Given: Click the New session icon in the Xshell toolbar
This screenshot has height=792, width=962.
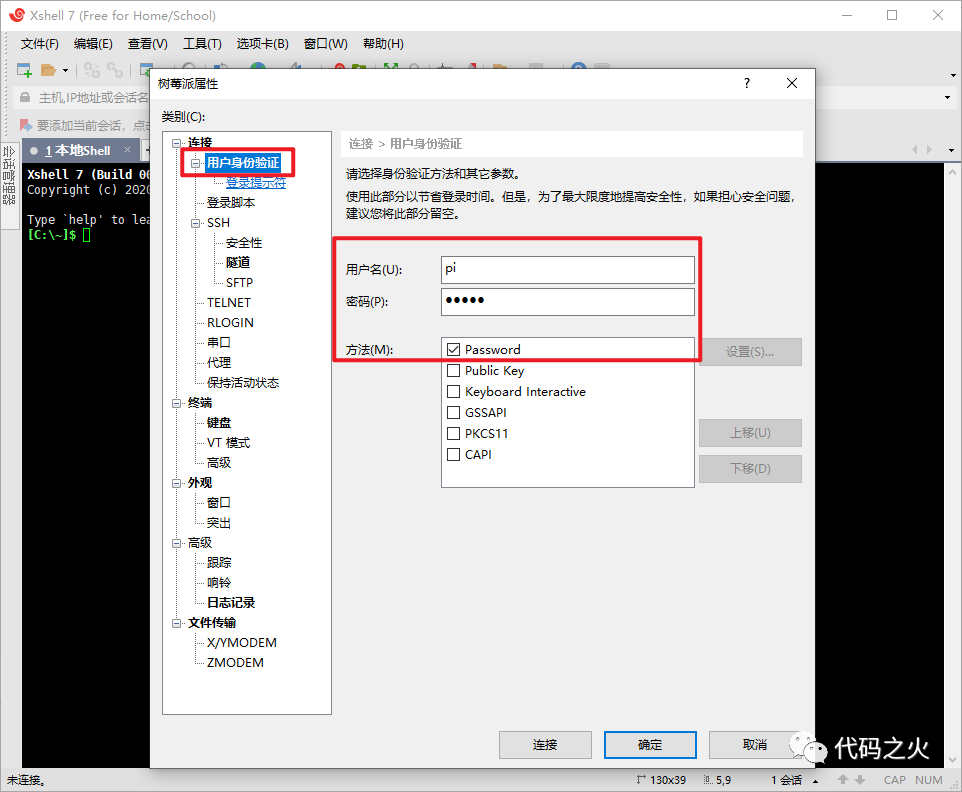Looking at the screenshot, I should point(24,71).
